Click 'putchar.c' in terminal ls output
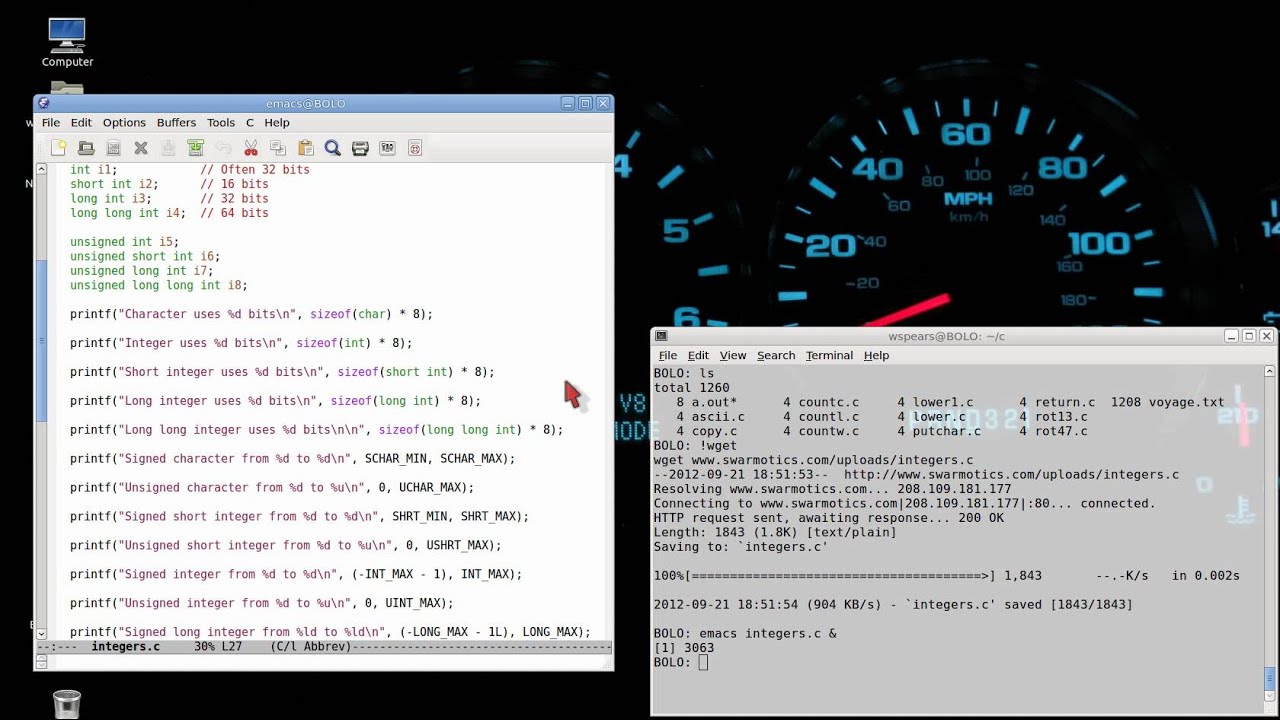 [x=946, y=431]
